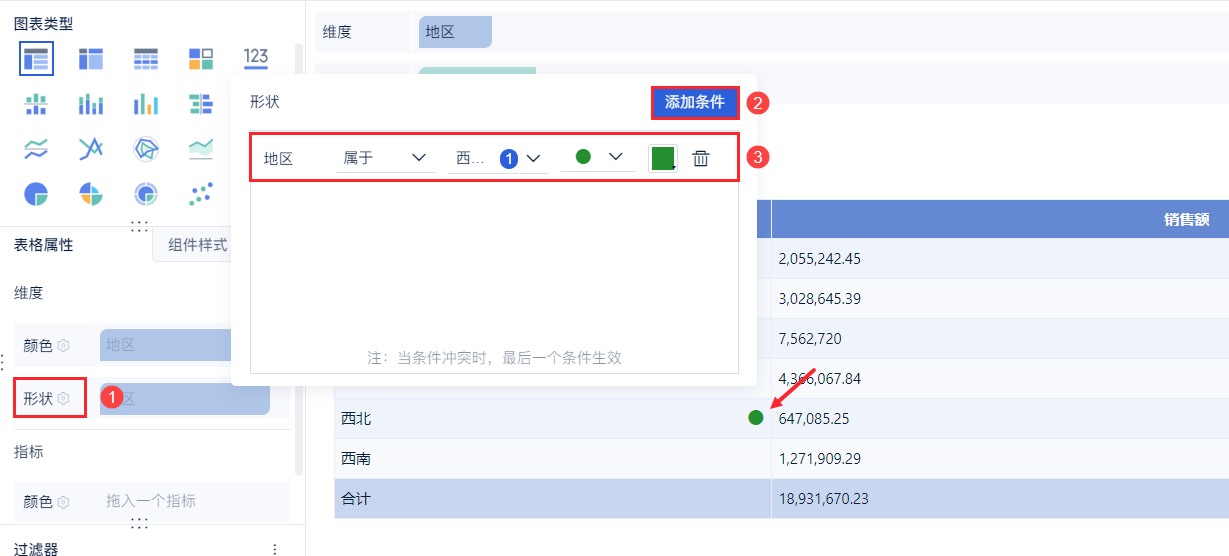Viewport: 1229px width, 556px height.
Task: Click the 图表类型 section heading
Action: click(43, 24)
